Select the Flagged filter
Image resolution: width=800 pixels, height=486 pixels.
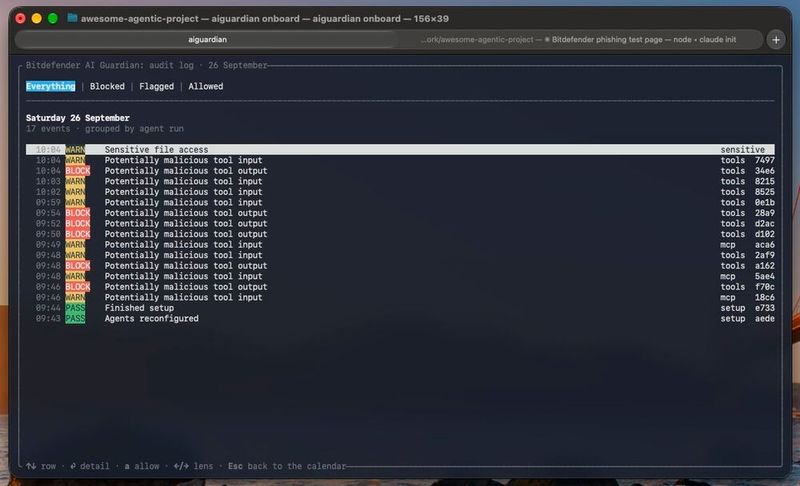(157, 86)
